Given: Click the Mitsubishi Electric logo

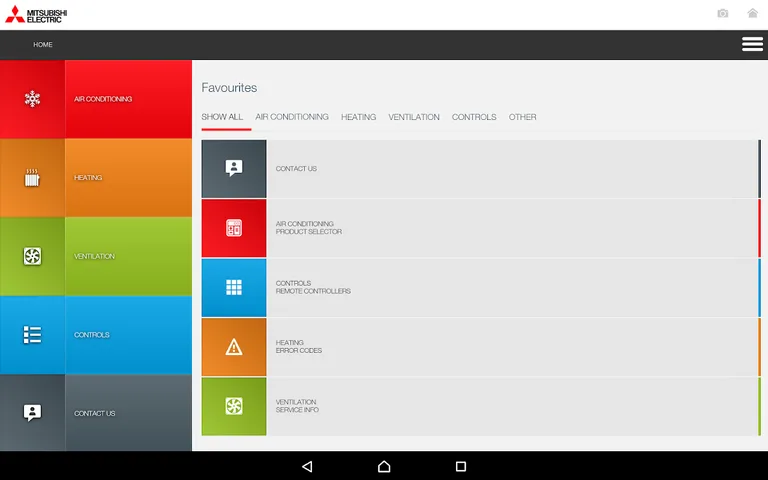Looking at the screenshot, I should tap(36, 15).
